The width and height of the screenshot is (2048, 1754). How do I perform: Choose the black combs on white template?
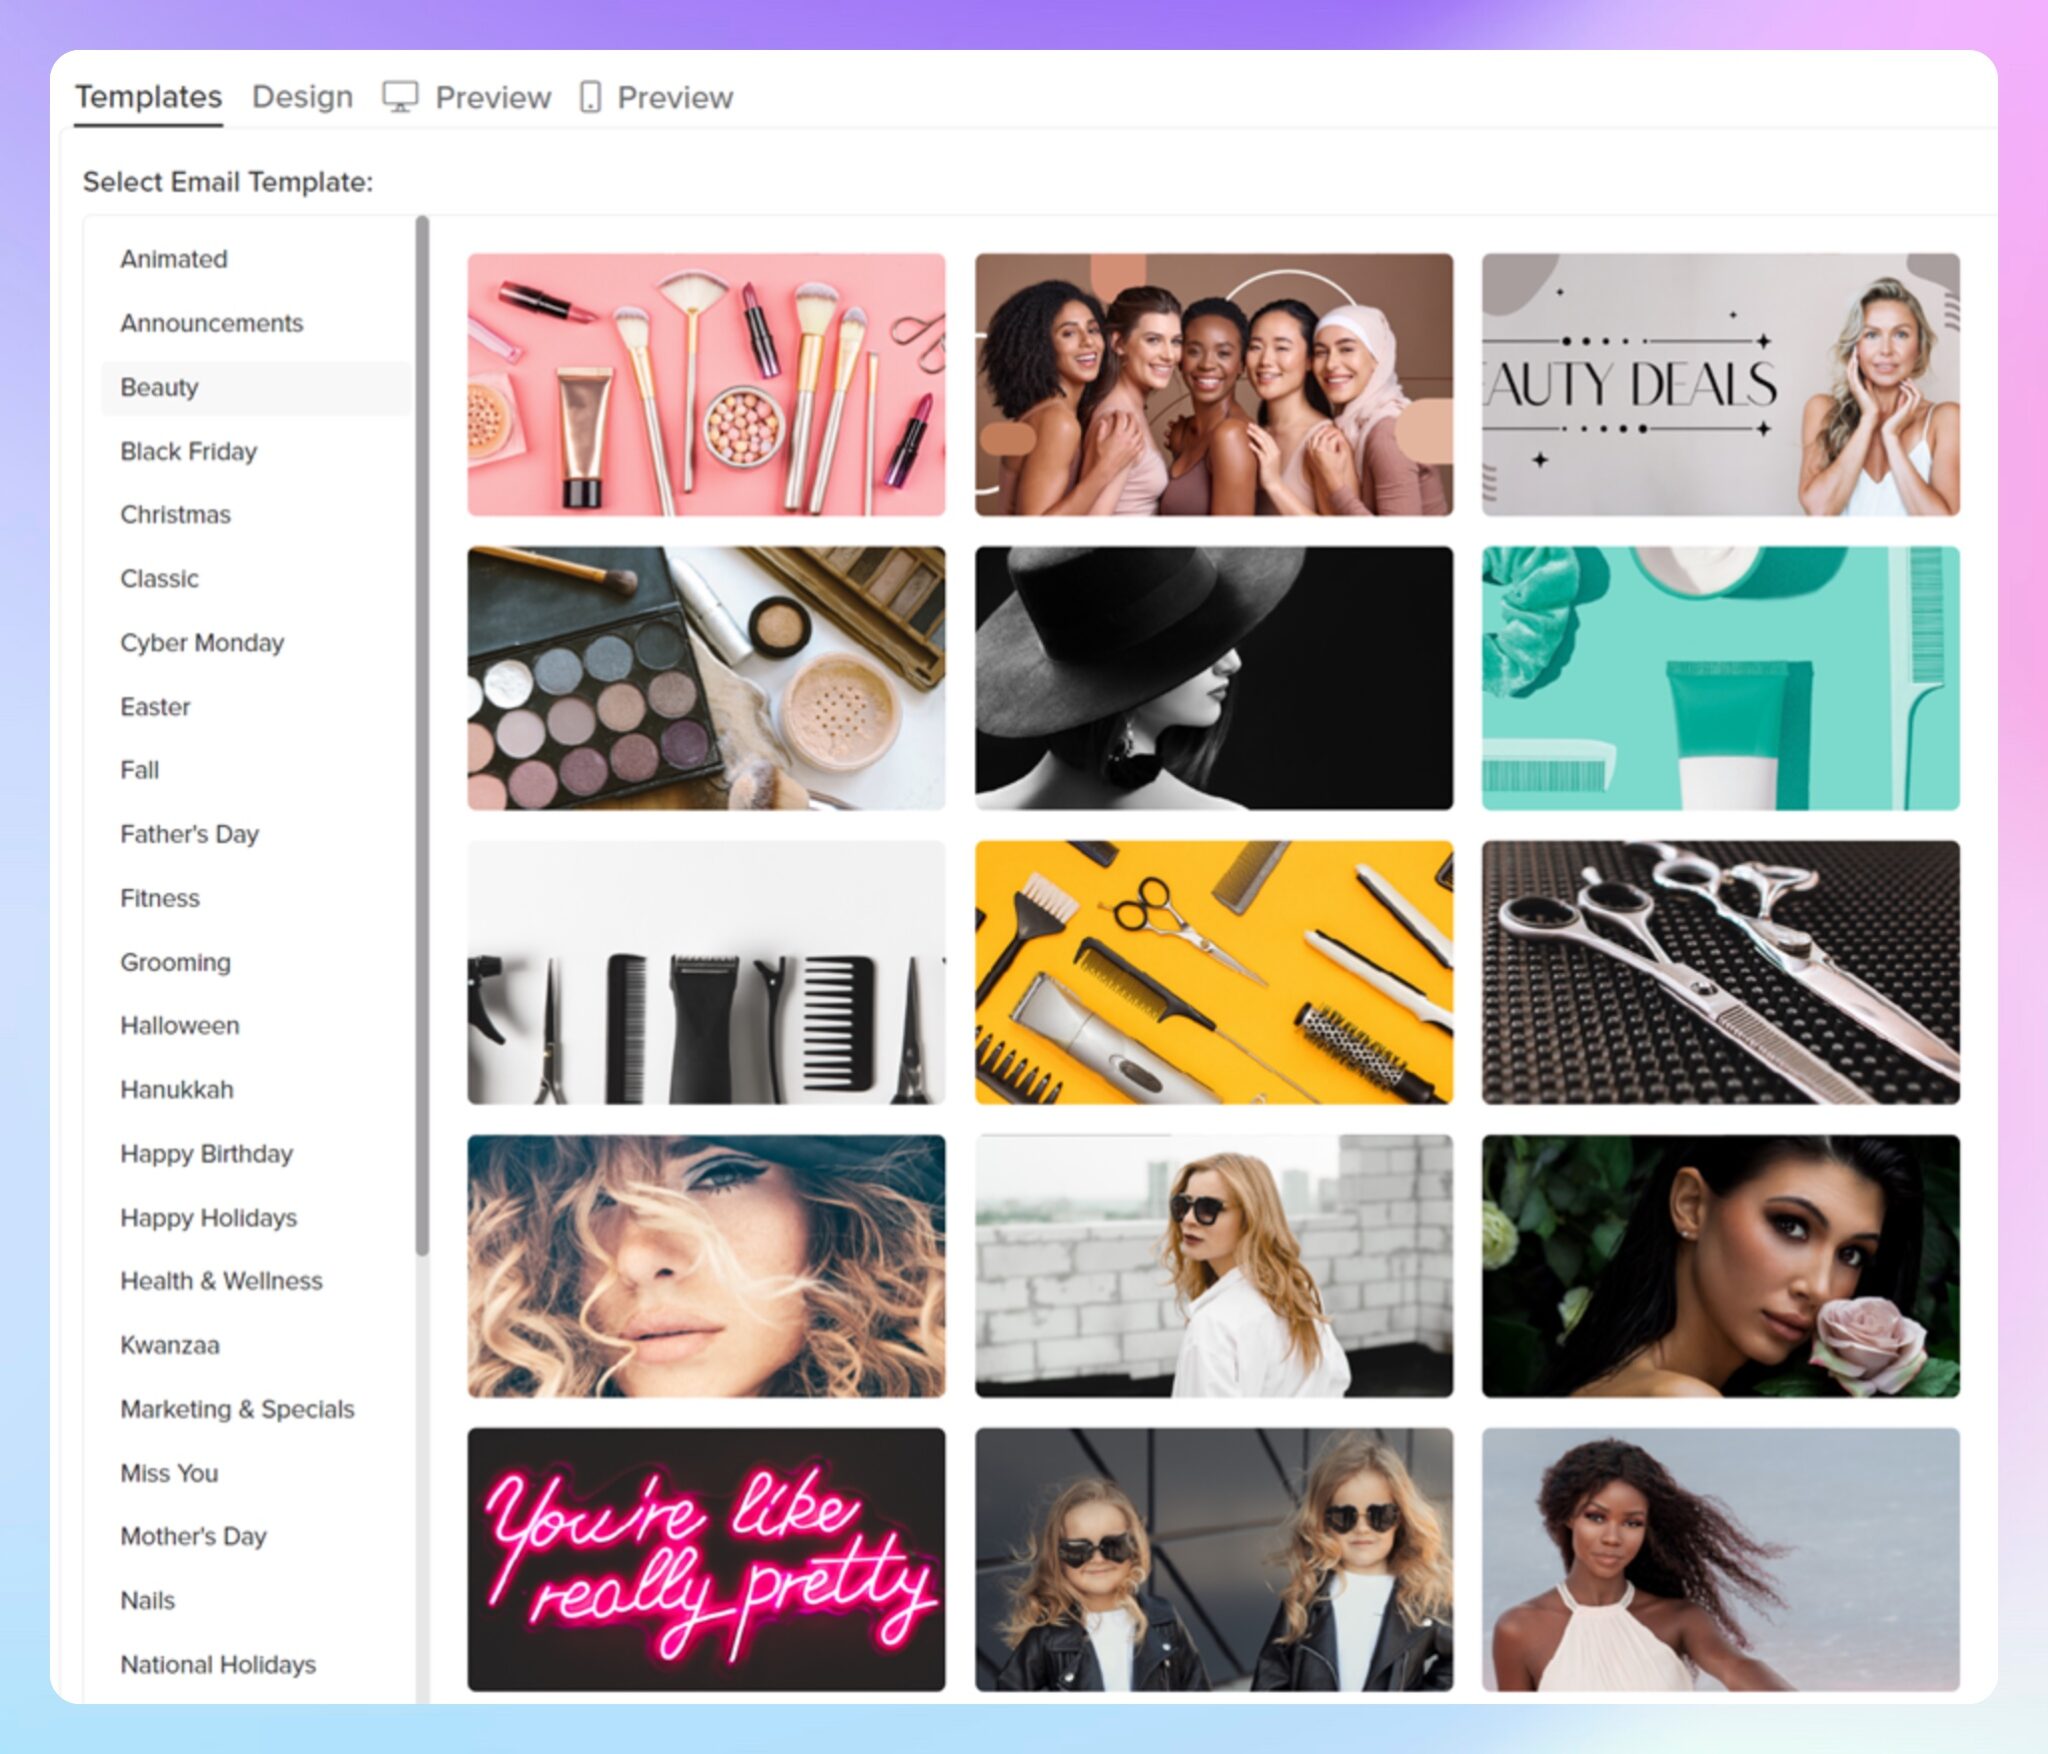click(706, 972)
